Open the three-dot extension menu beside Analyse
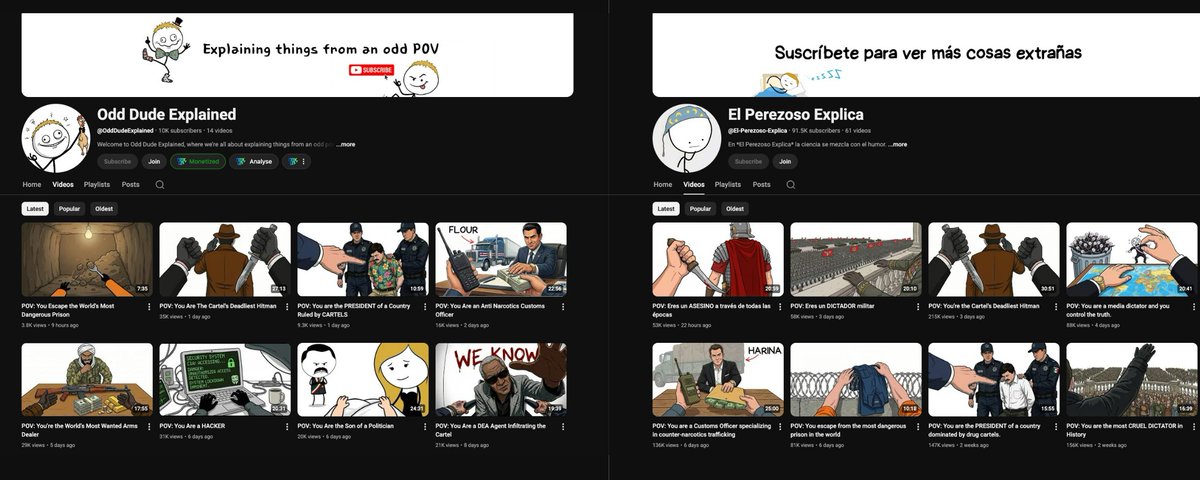This screenshot has height=480, width=1200. point(297,161)
